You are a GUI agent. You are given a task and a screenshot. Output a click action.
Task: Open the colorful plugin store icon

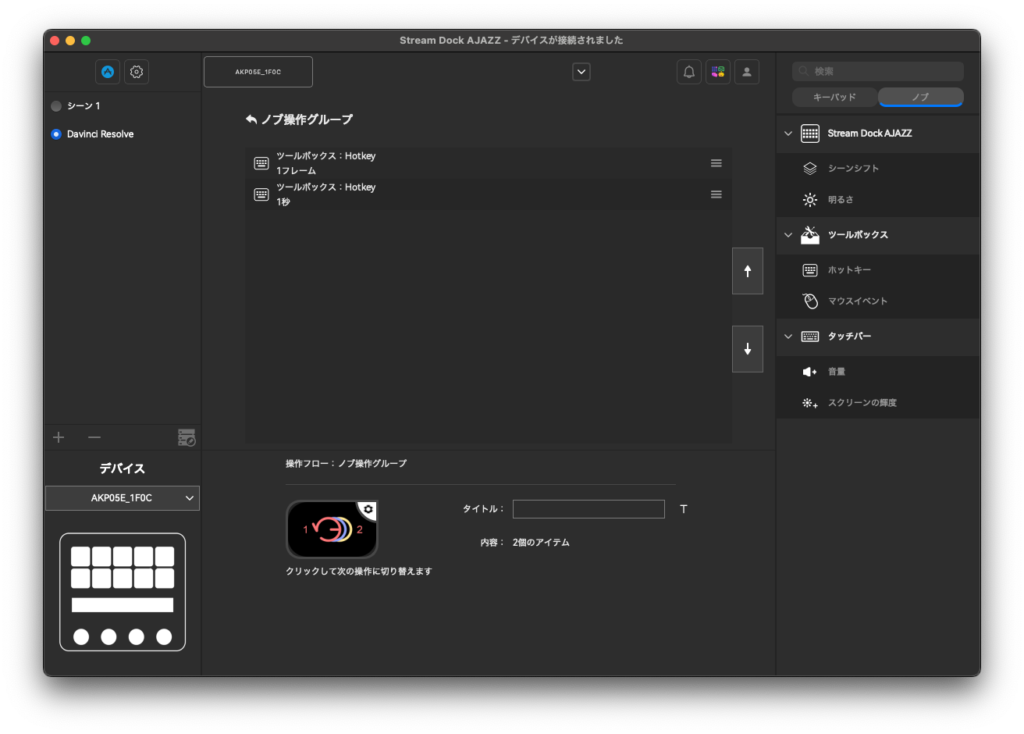coord(717,71)
